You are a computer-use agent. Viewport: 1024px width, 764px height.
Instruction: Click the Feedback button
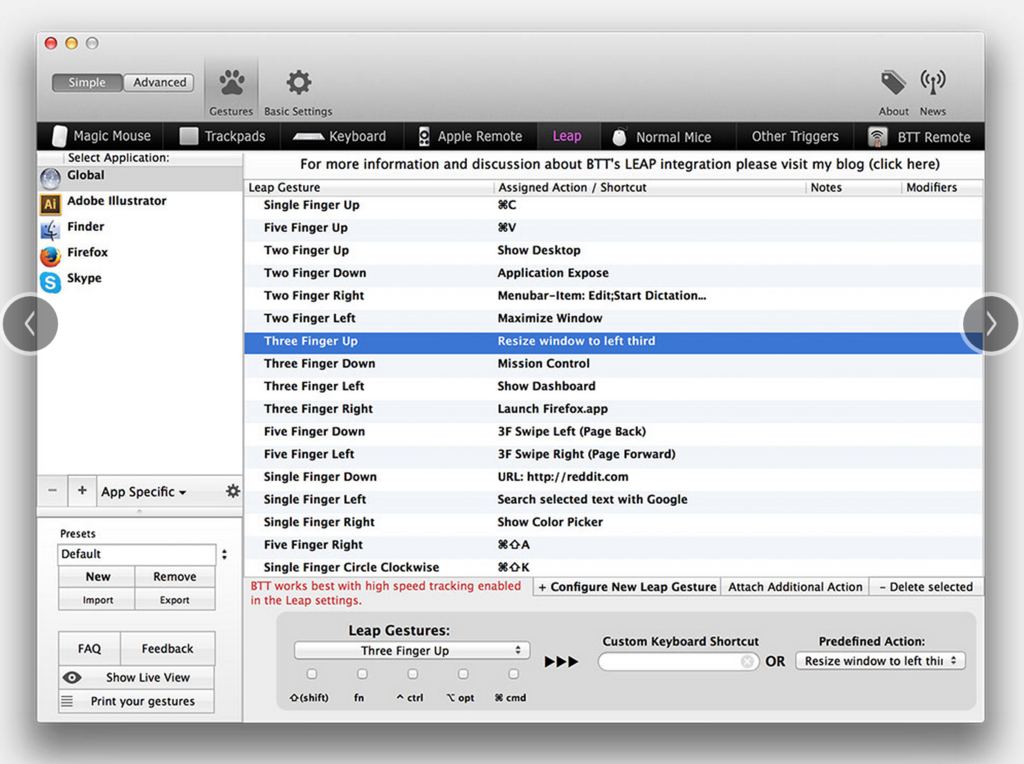coord(167,648)
